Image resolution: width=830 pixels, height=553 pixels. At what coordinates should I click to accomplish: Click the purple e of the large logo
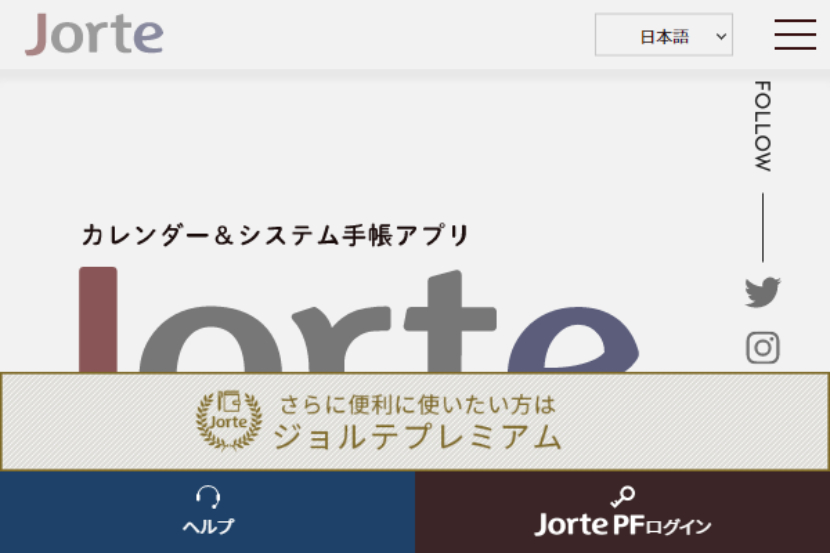[x=575, y=342]
